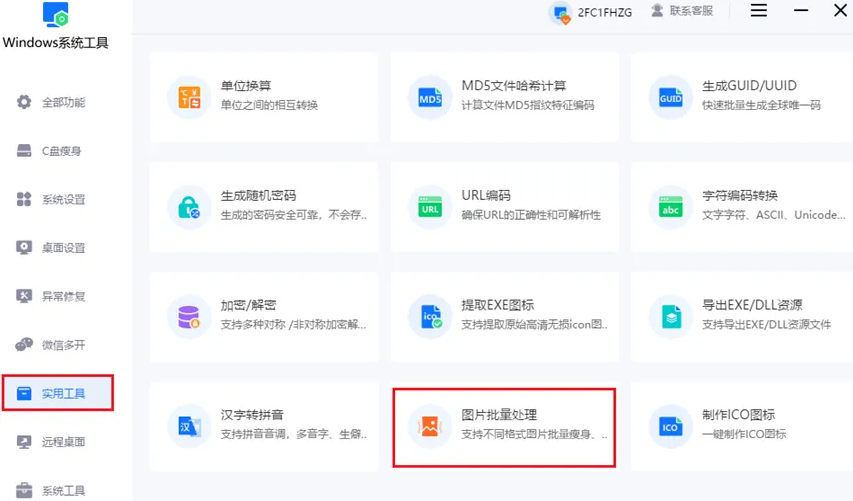Open 导出EXE/DLL资源 tool card

pos(742,317)
